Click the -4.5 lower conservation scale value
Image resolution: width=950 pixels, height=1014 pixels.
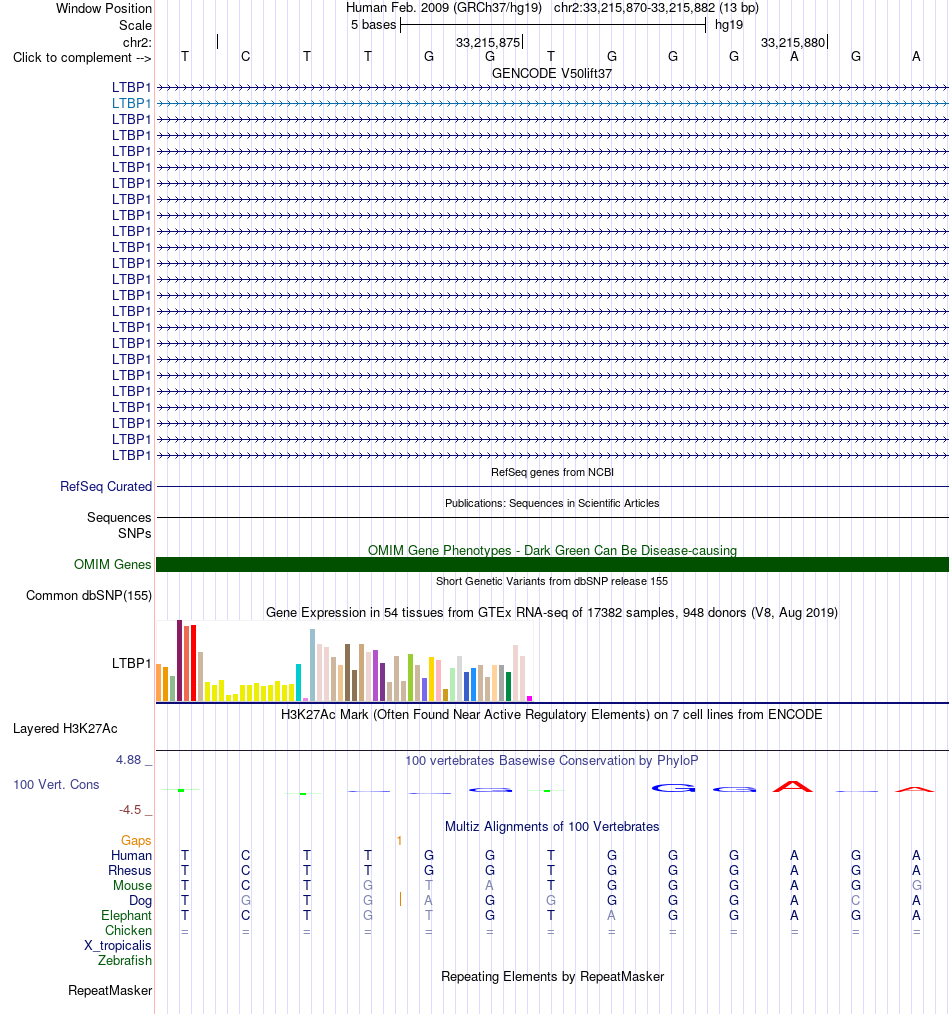coord(130,810)
